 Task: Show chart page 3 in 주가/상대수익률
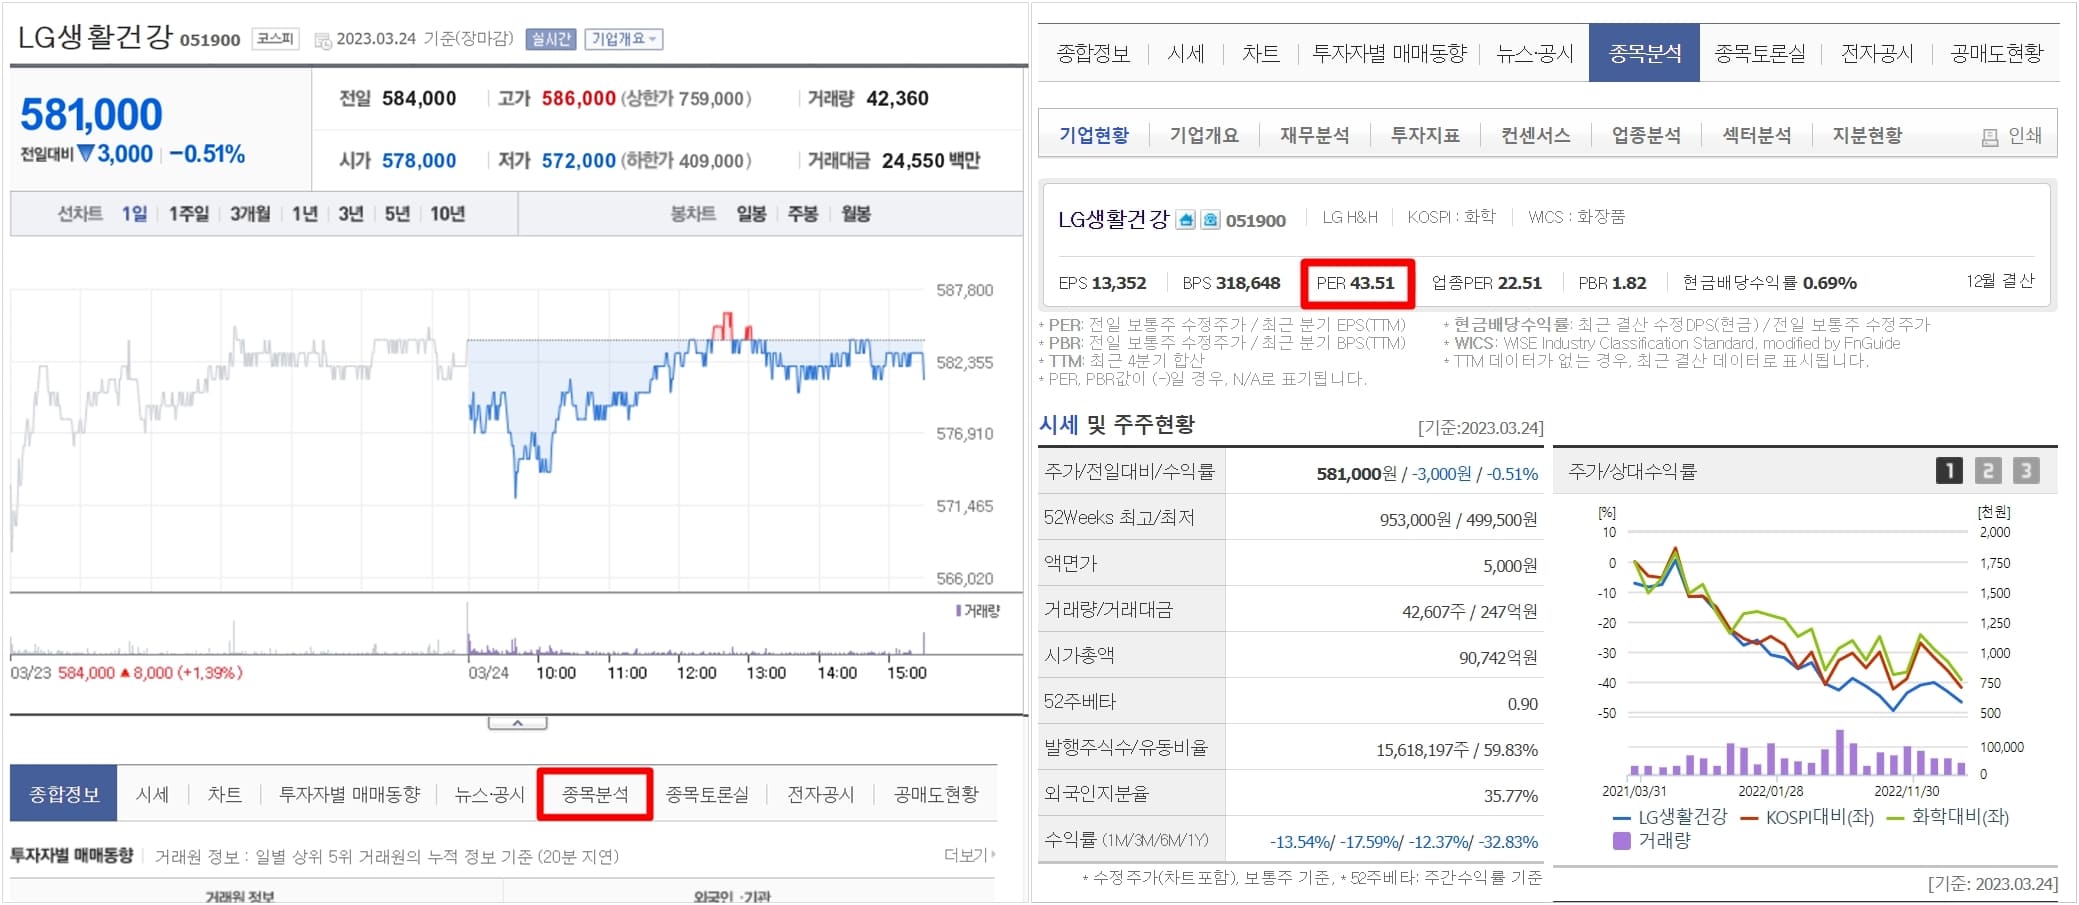(2026, 470)
